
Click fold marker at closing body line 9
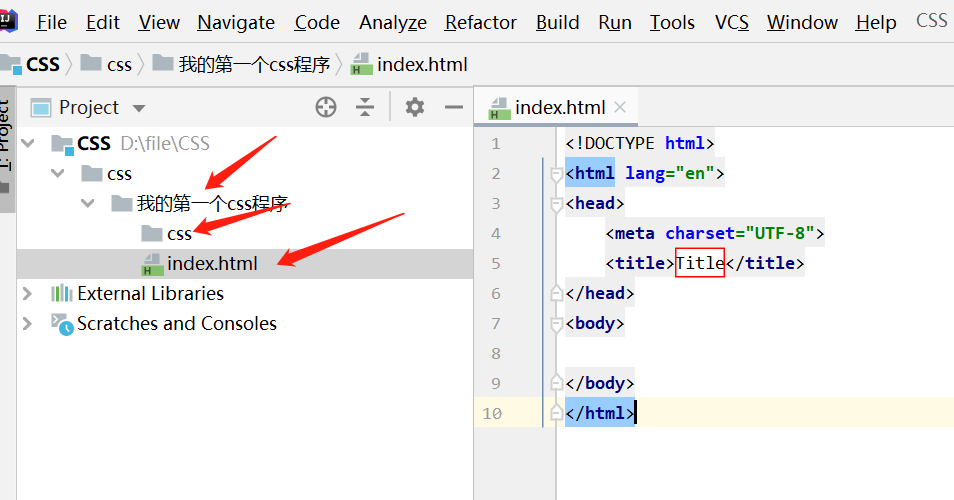click(x=555, y=383)
